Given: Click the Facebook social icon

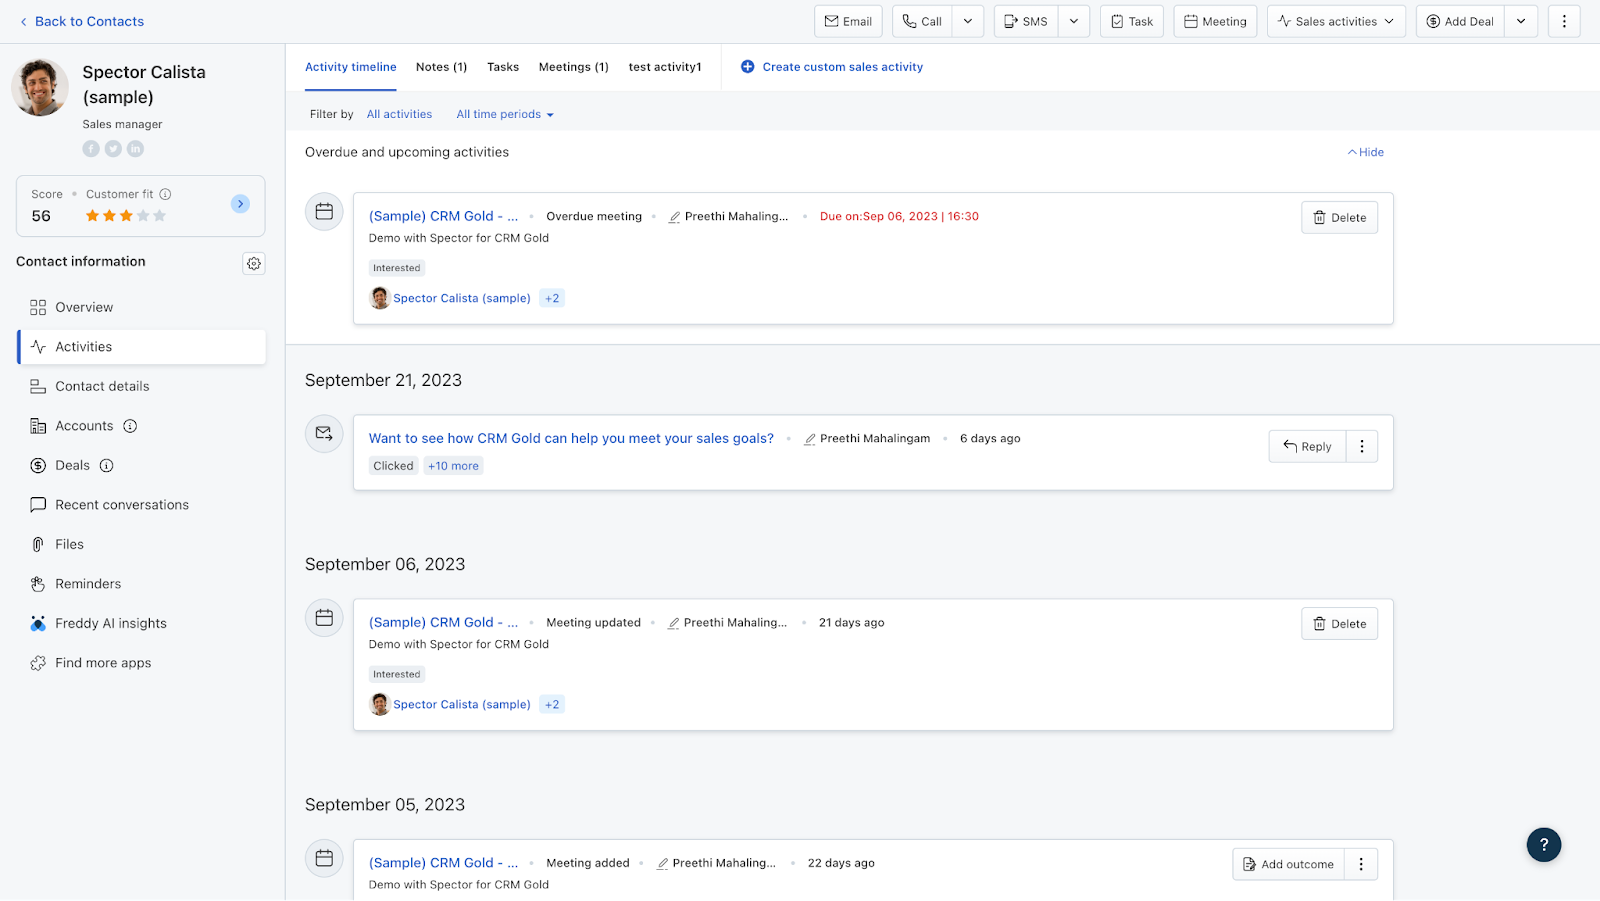Looking at the screenshot, I should point(91,149).
